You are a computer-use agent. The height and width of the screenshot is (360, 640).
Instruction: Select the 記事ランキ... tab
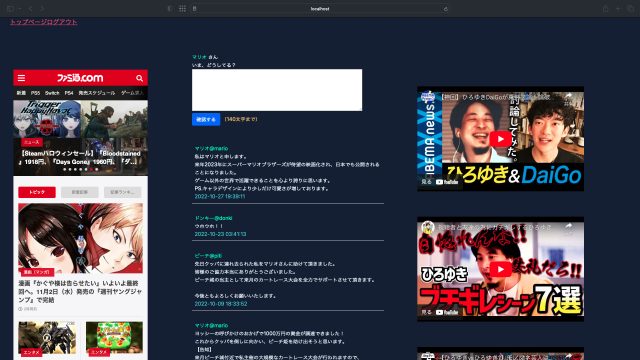click(x=122, y=192)
